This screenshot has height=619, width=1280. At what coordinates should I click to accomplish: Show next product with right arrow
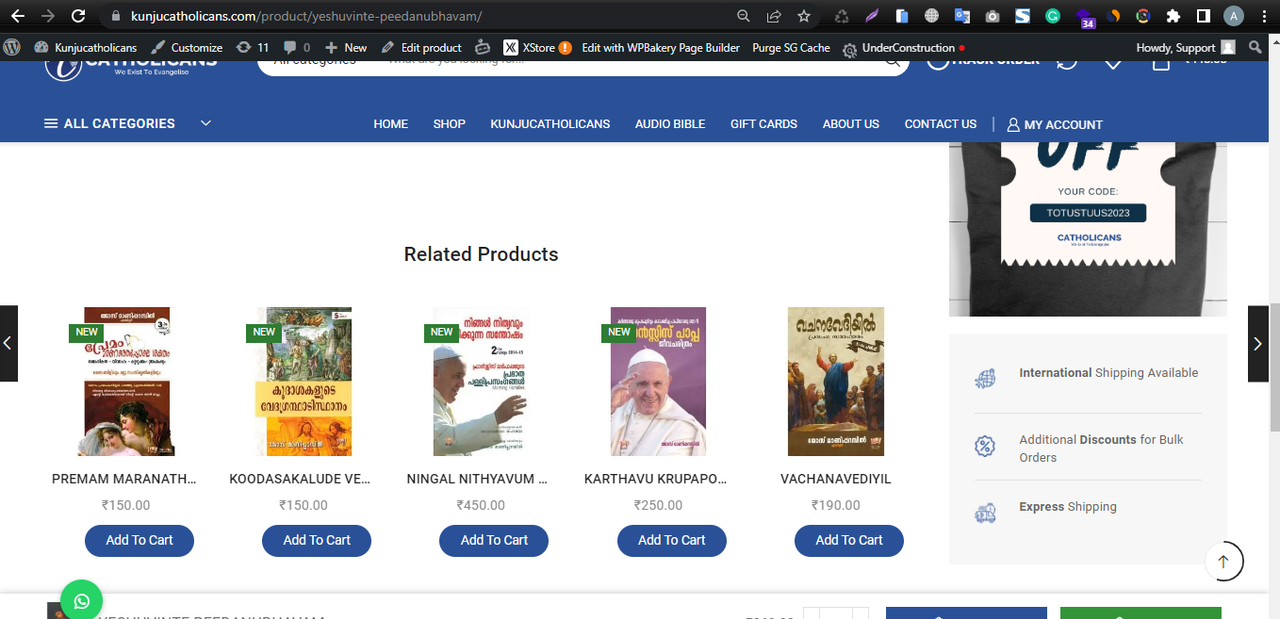tap(1258, 343)
